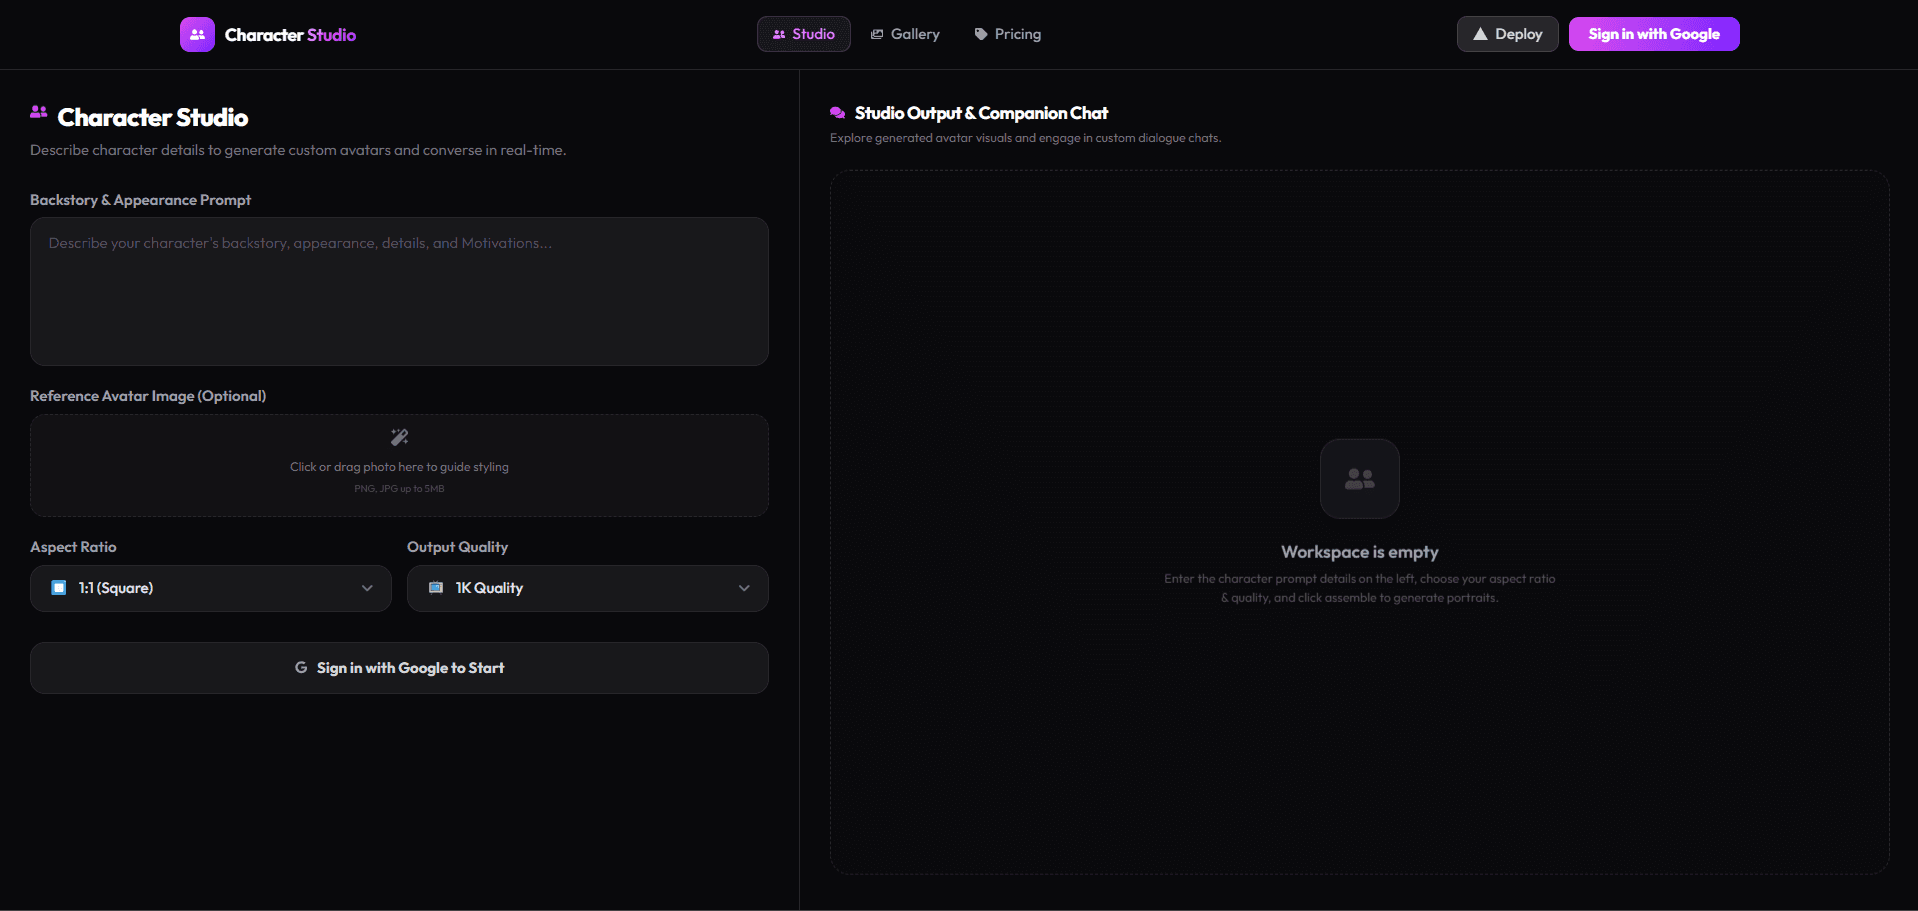
Task: Expand the Output Quality chevron arrow
Action: (x=744, y=588)
